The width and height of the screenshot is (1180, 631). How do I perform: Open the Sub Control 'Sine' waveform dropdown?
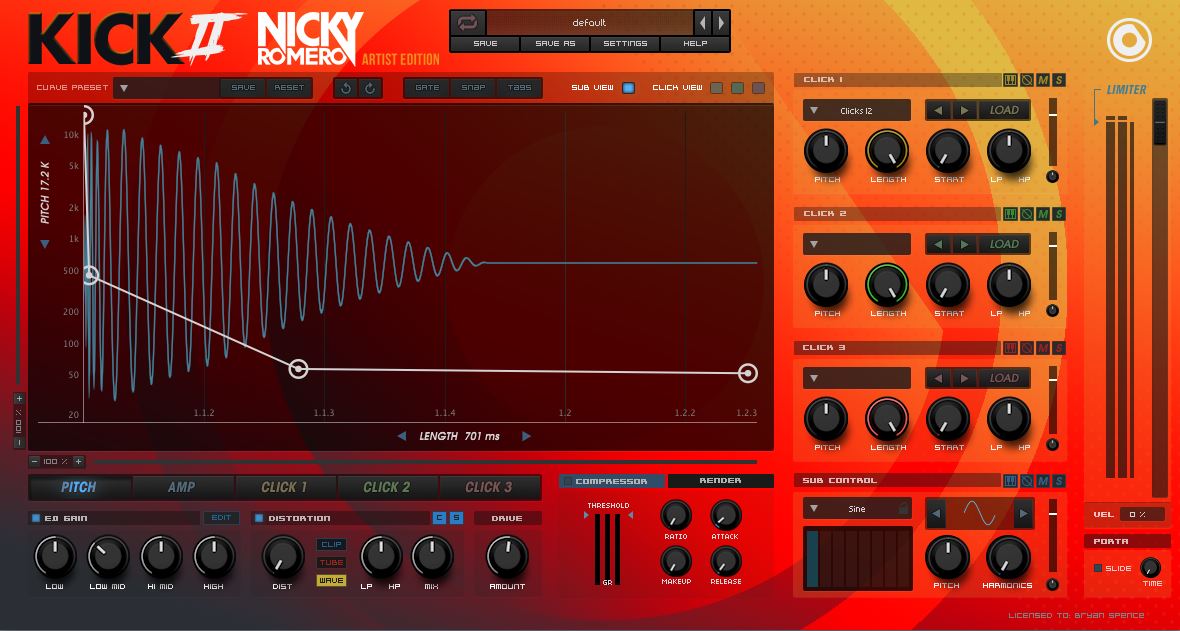tap(856, 509)
